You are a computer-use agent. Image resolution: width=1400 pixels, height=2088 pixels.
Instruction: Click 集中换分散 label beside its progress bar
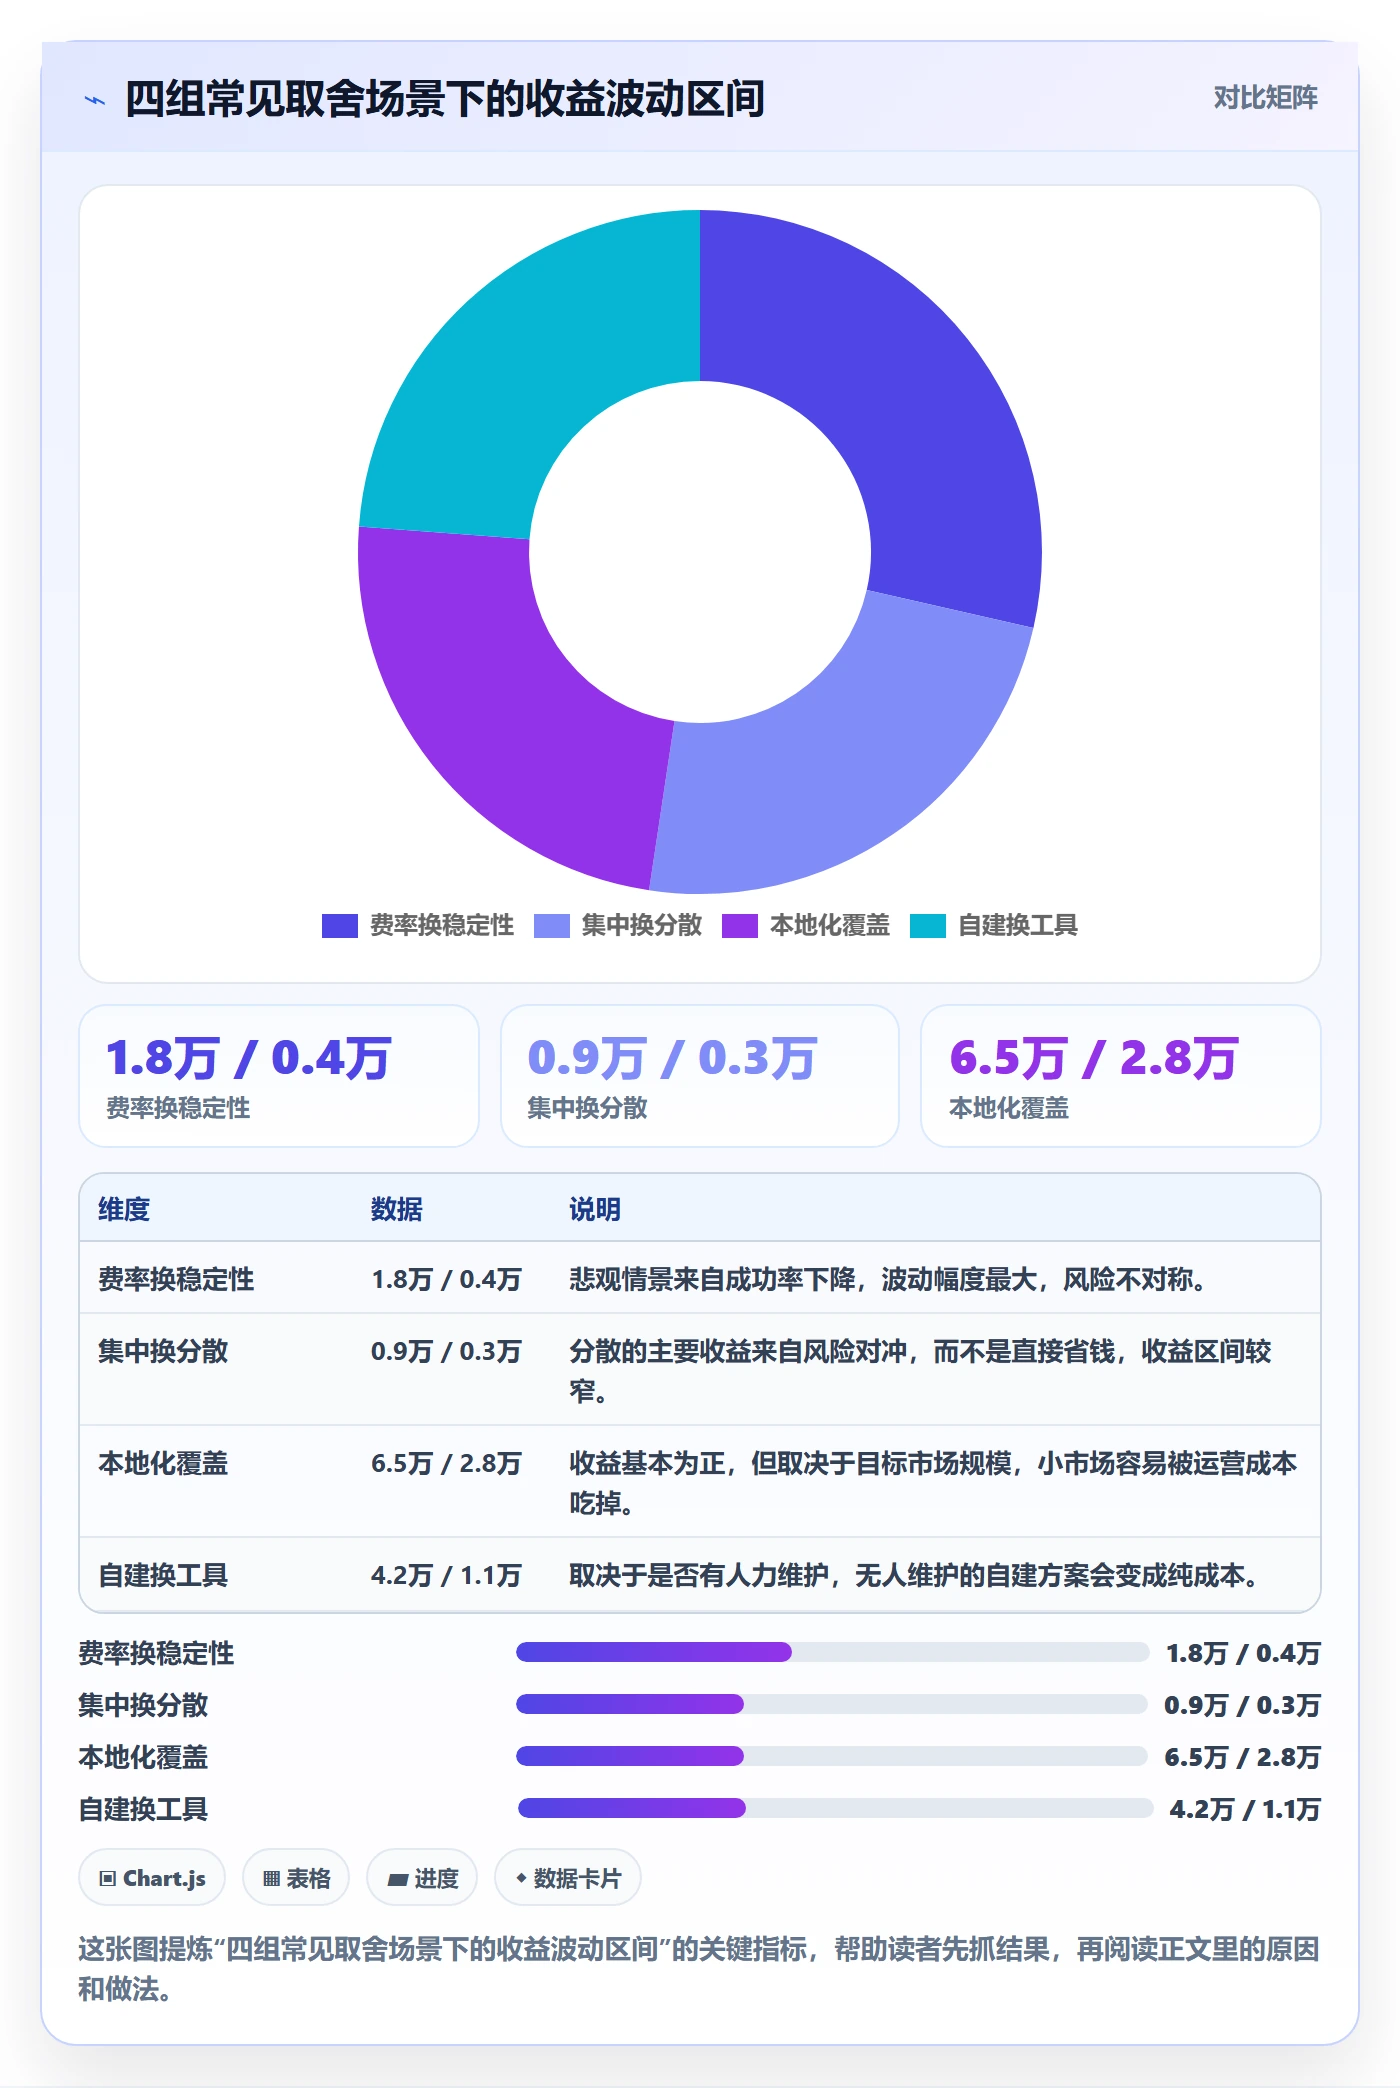click(x=143, y=1705)
